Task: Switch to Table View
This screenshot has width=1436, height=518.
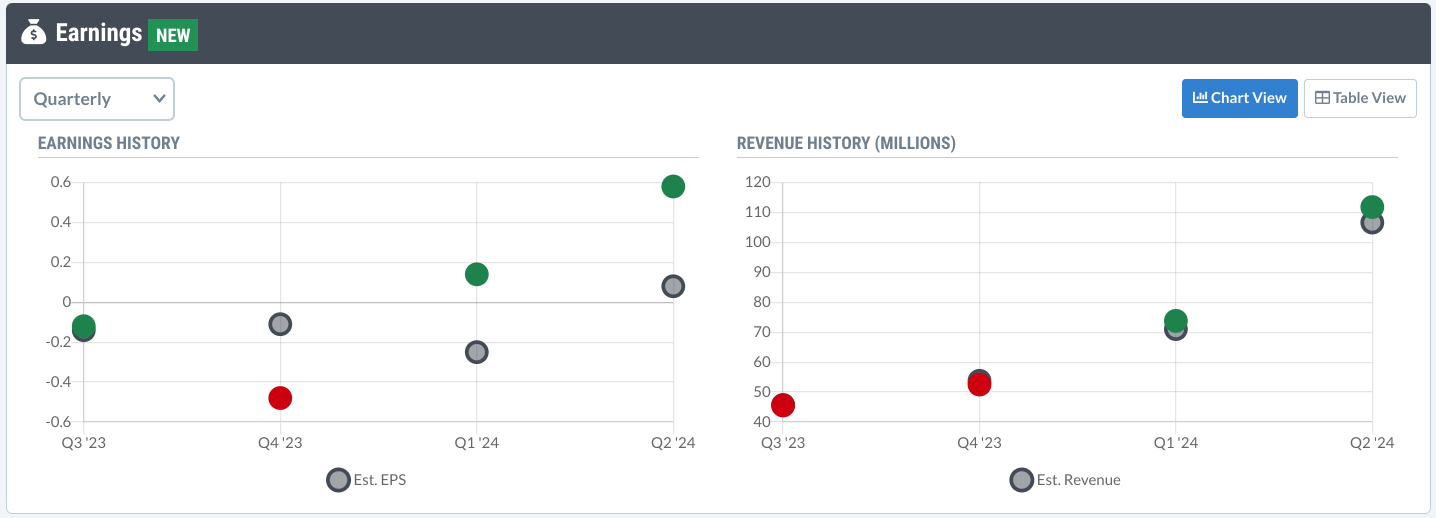Action: point(1360,98)
